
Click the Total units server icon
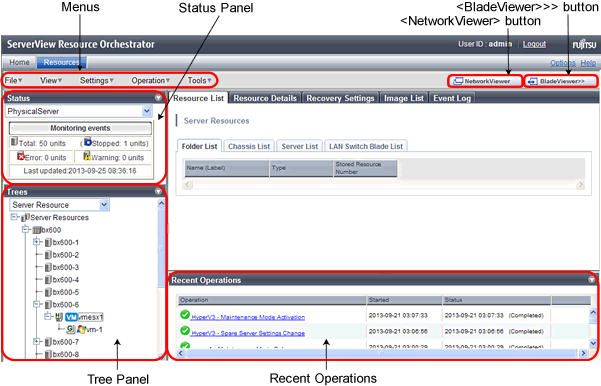pos(14,142)
